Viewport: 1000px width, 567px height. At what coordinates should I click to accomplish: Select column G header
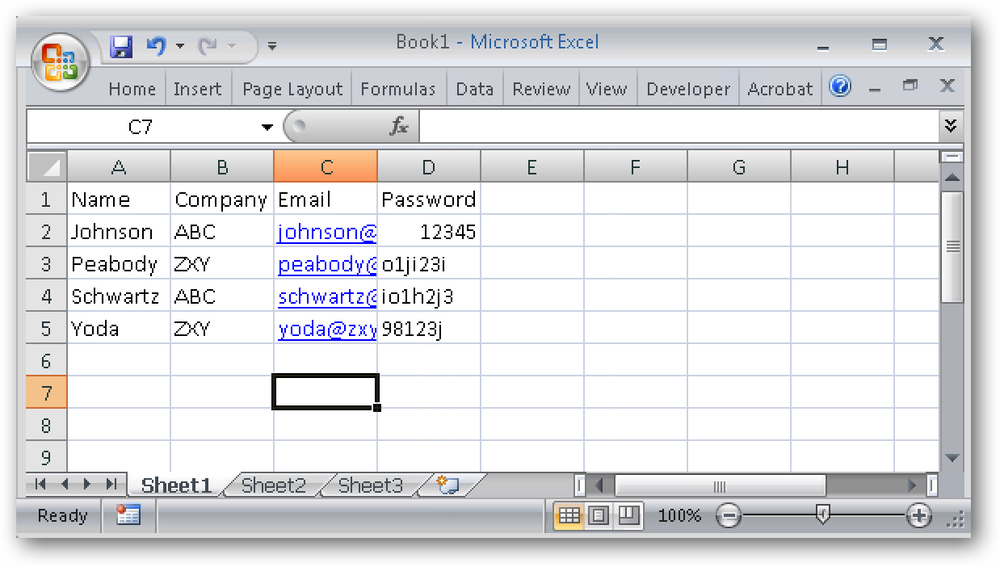739,167
